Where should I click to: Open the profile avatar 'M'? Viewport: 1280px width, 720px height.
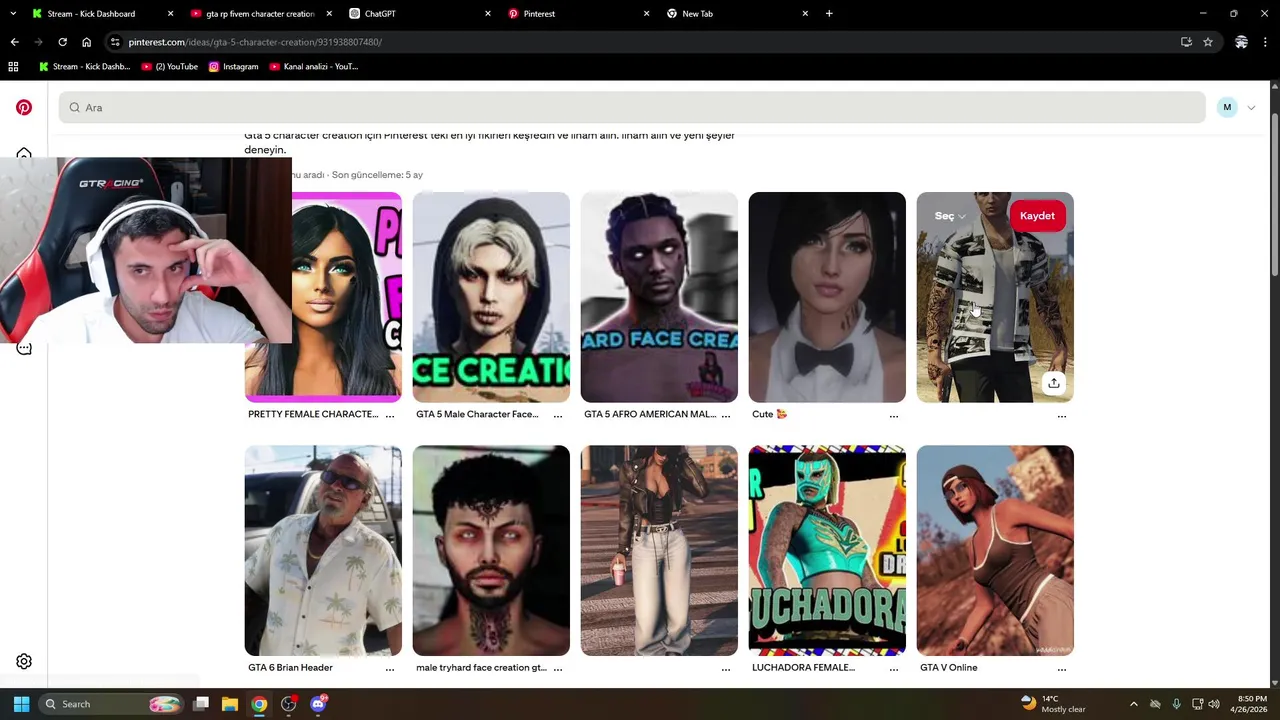(x=1227, y=107)
